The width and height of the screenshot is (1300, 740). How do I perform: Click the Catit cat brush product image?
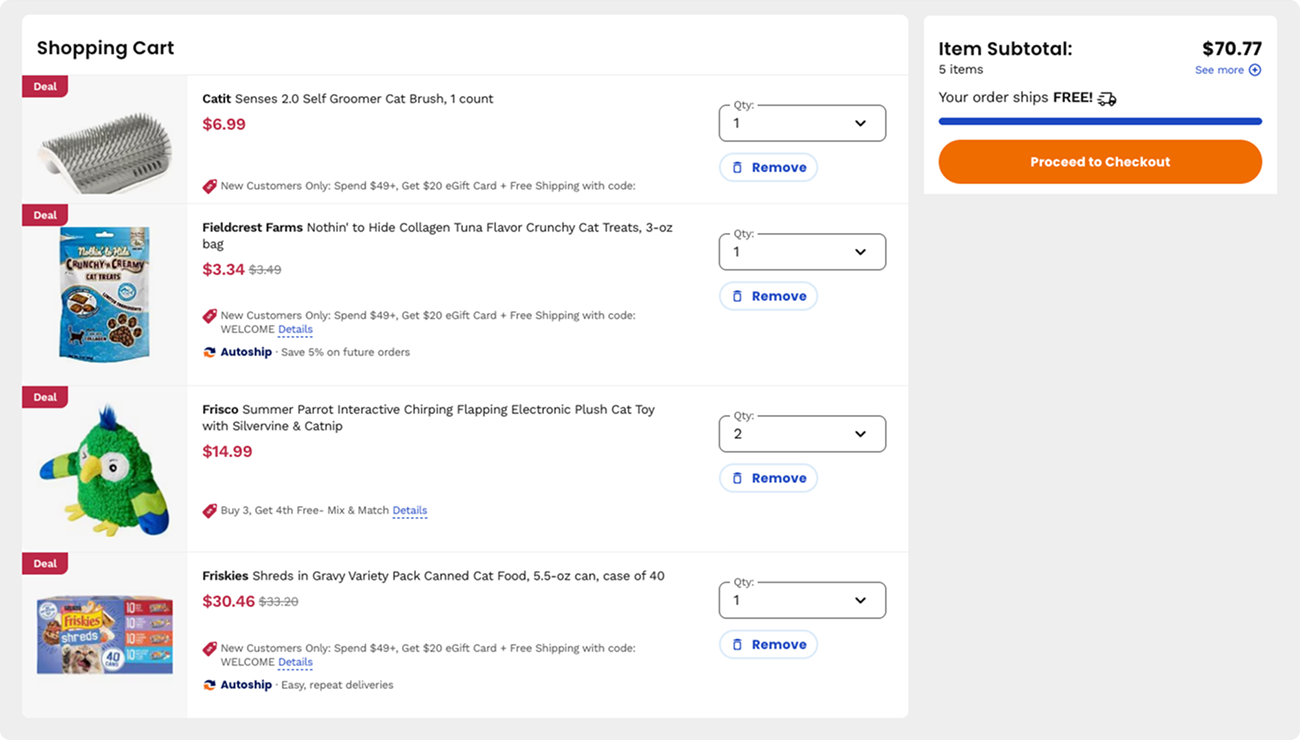click(104, 151)
